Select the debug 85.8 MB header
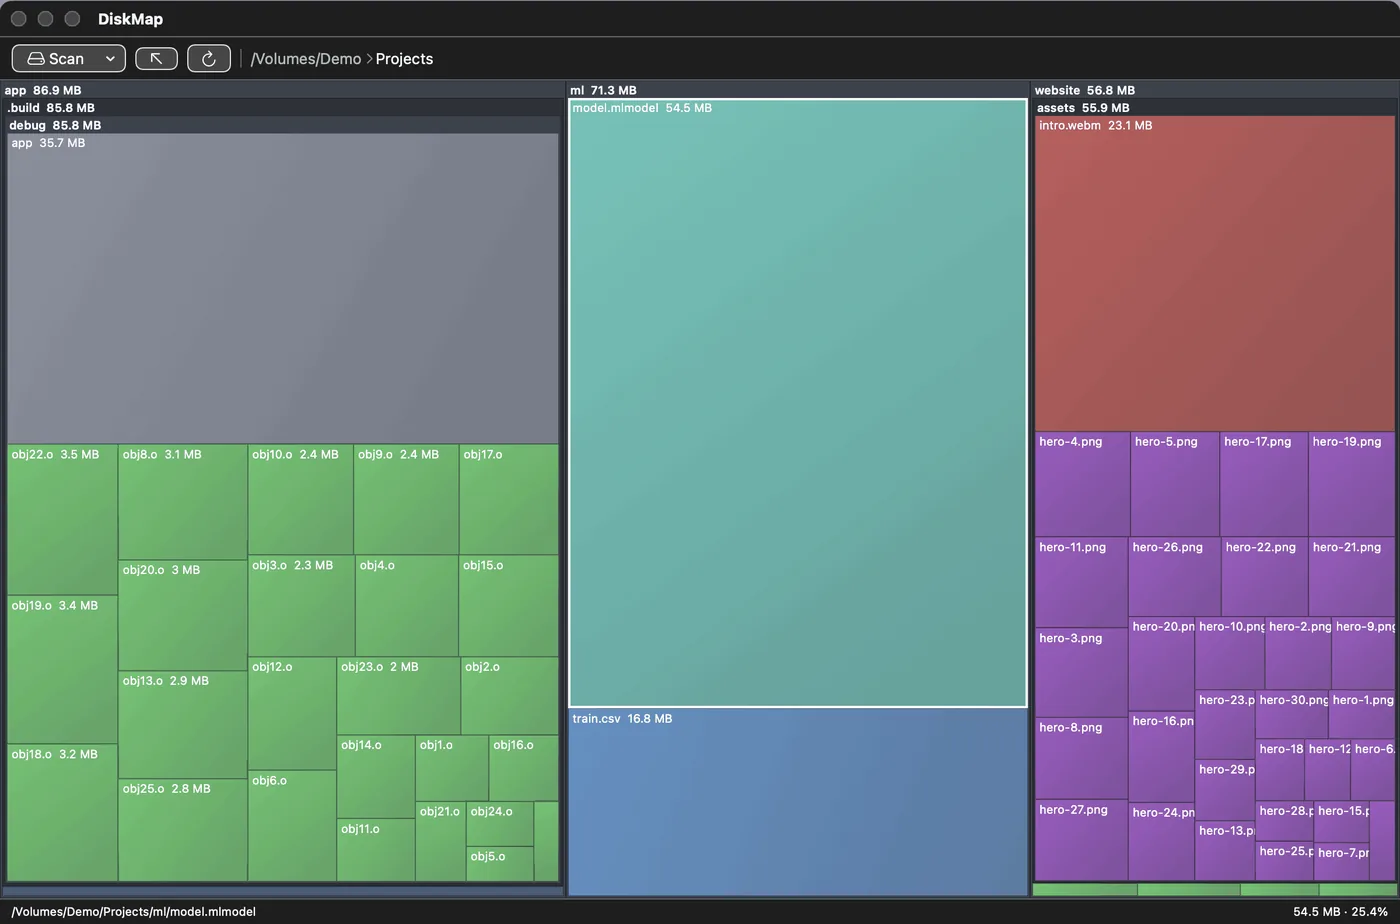This screenshot has width=1400, height=924. click(x=283, y=125)
